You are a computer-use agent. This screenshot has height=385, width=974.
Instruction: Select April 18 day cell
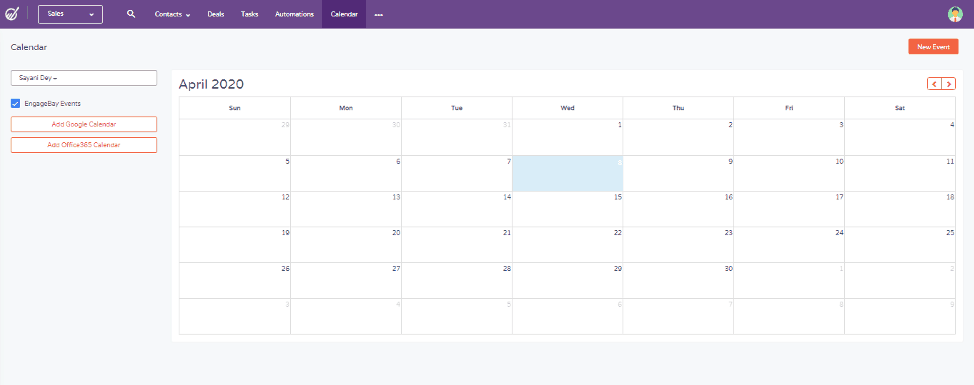[x=899, y=209]
